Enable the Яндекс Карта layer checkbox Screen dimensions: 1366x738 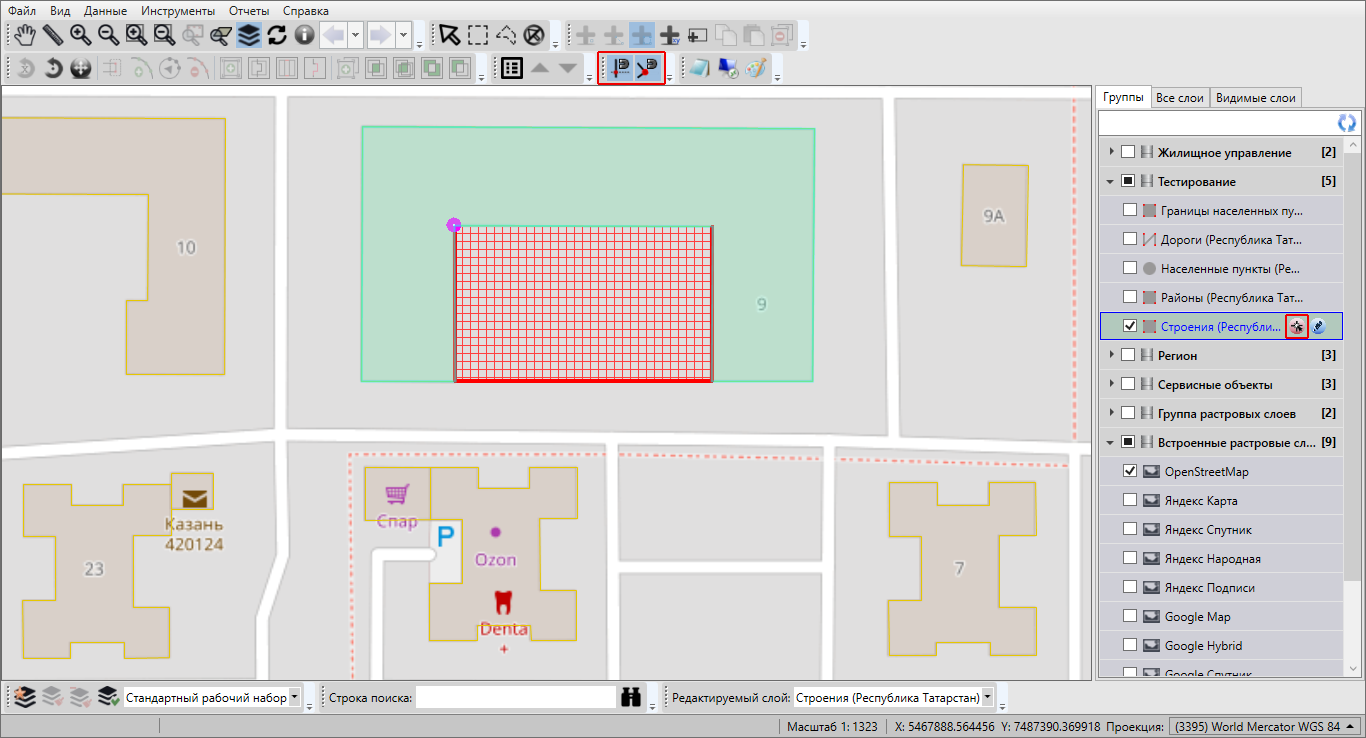(x=1129, y=500)
